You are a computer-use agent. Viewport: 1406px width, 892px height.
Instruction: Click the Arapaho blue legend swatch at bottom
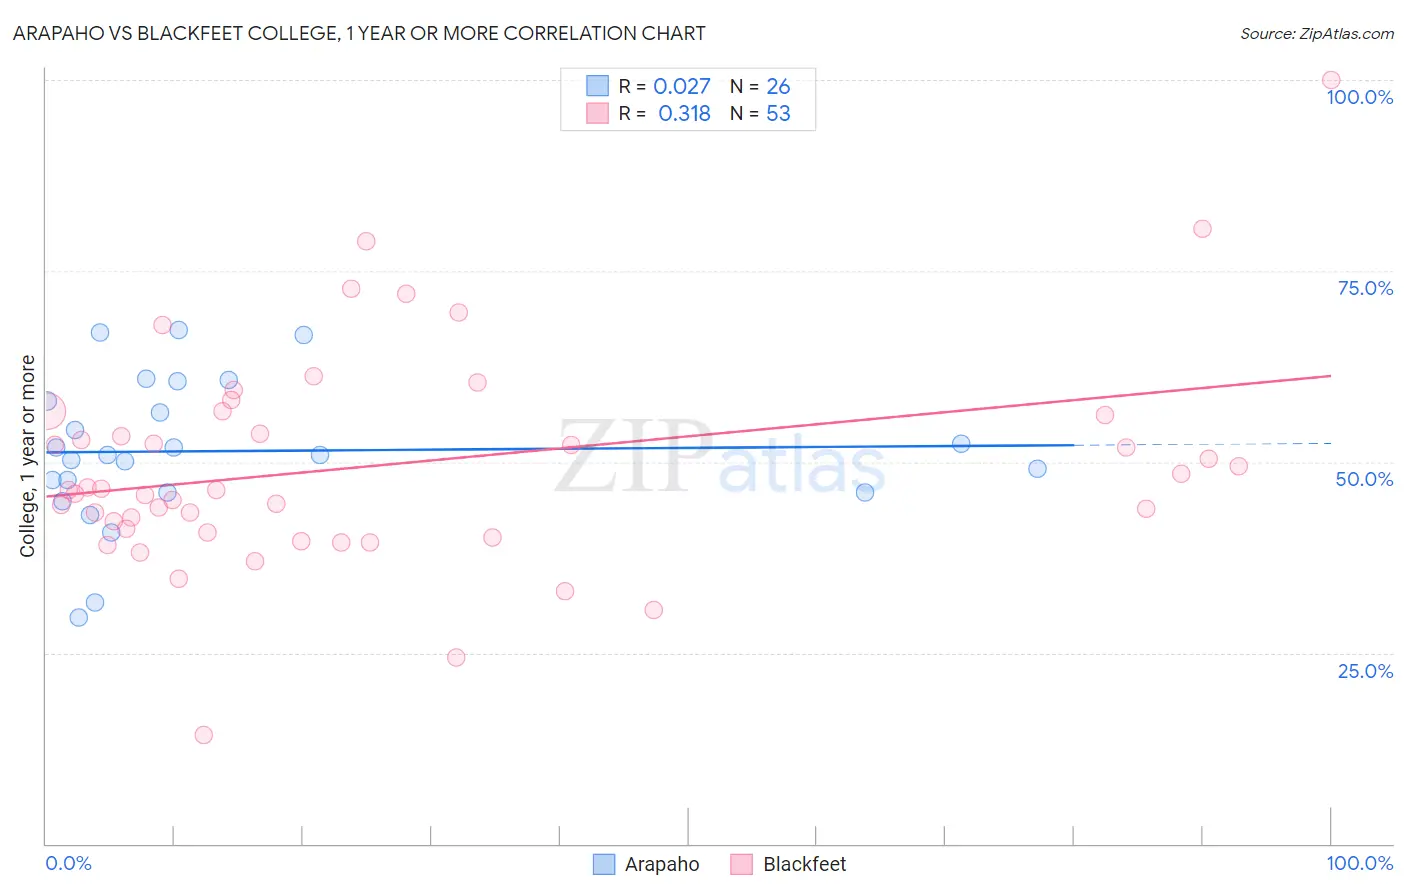604,864
